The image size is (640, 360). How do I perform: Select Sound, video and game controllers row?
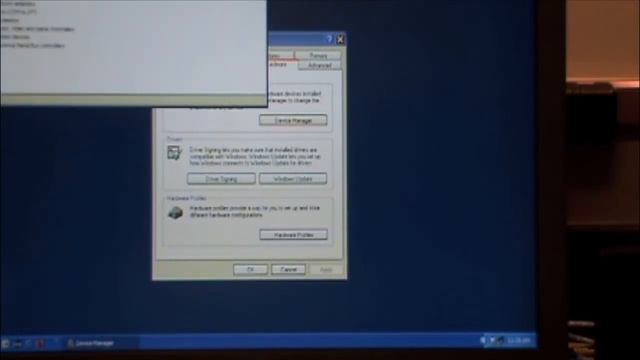37,29
